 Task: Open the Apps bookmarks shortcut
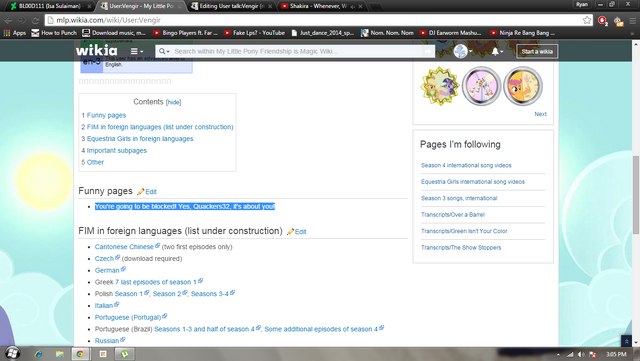click(x=15, y=33)
